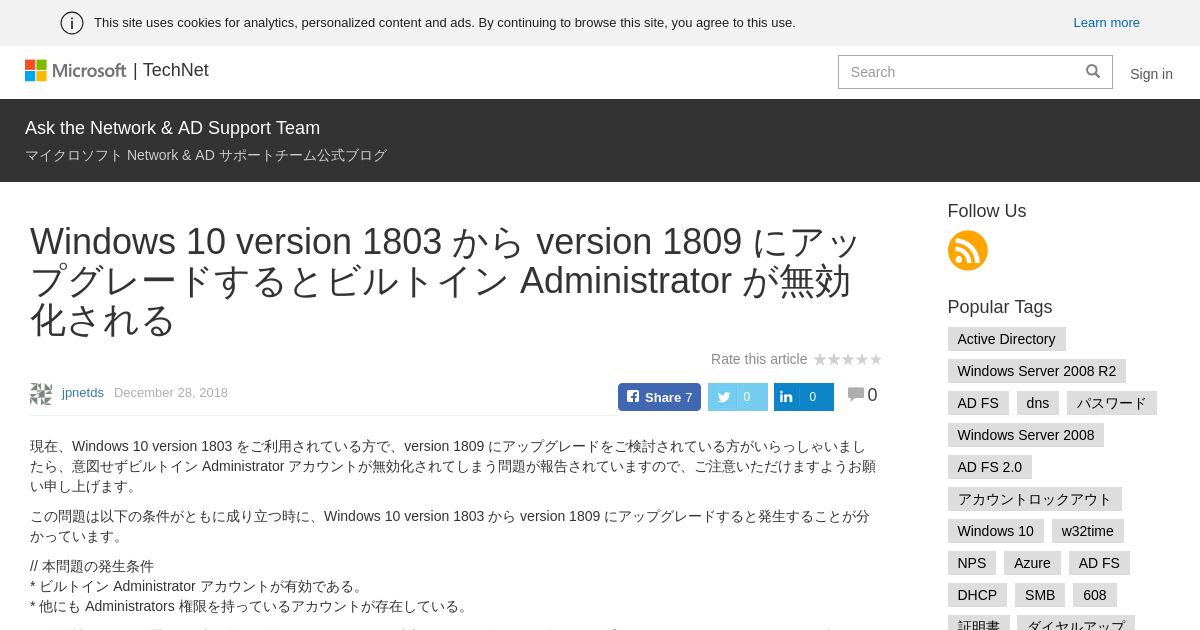
Task: Select the NPS tag
Action: tap(972, 563)
